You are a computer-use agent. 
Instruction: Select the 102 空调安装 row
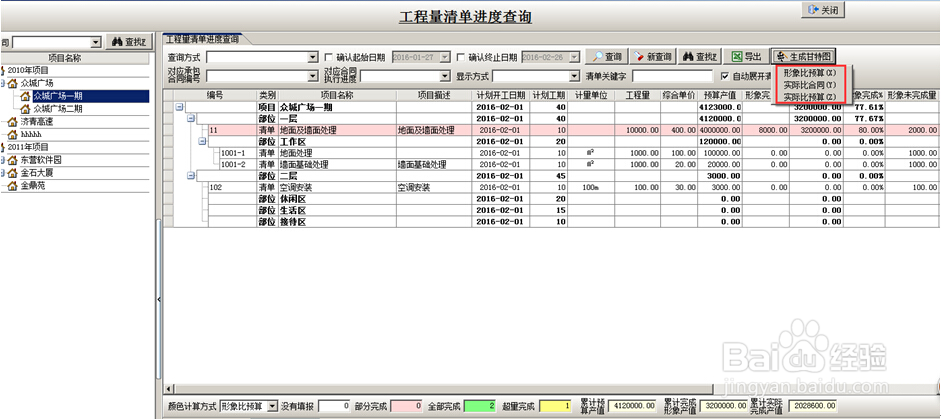click(x=551, y=187)
